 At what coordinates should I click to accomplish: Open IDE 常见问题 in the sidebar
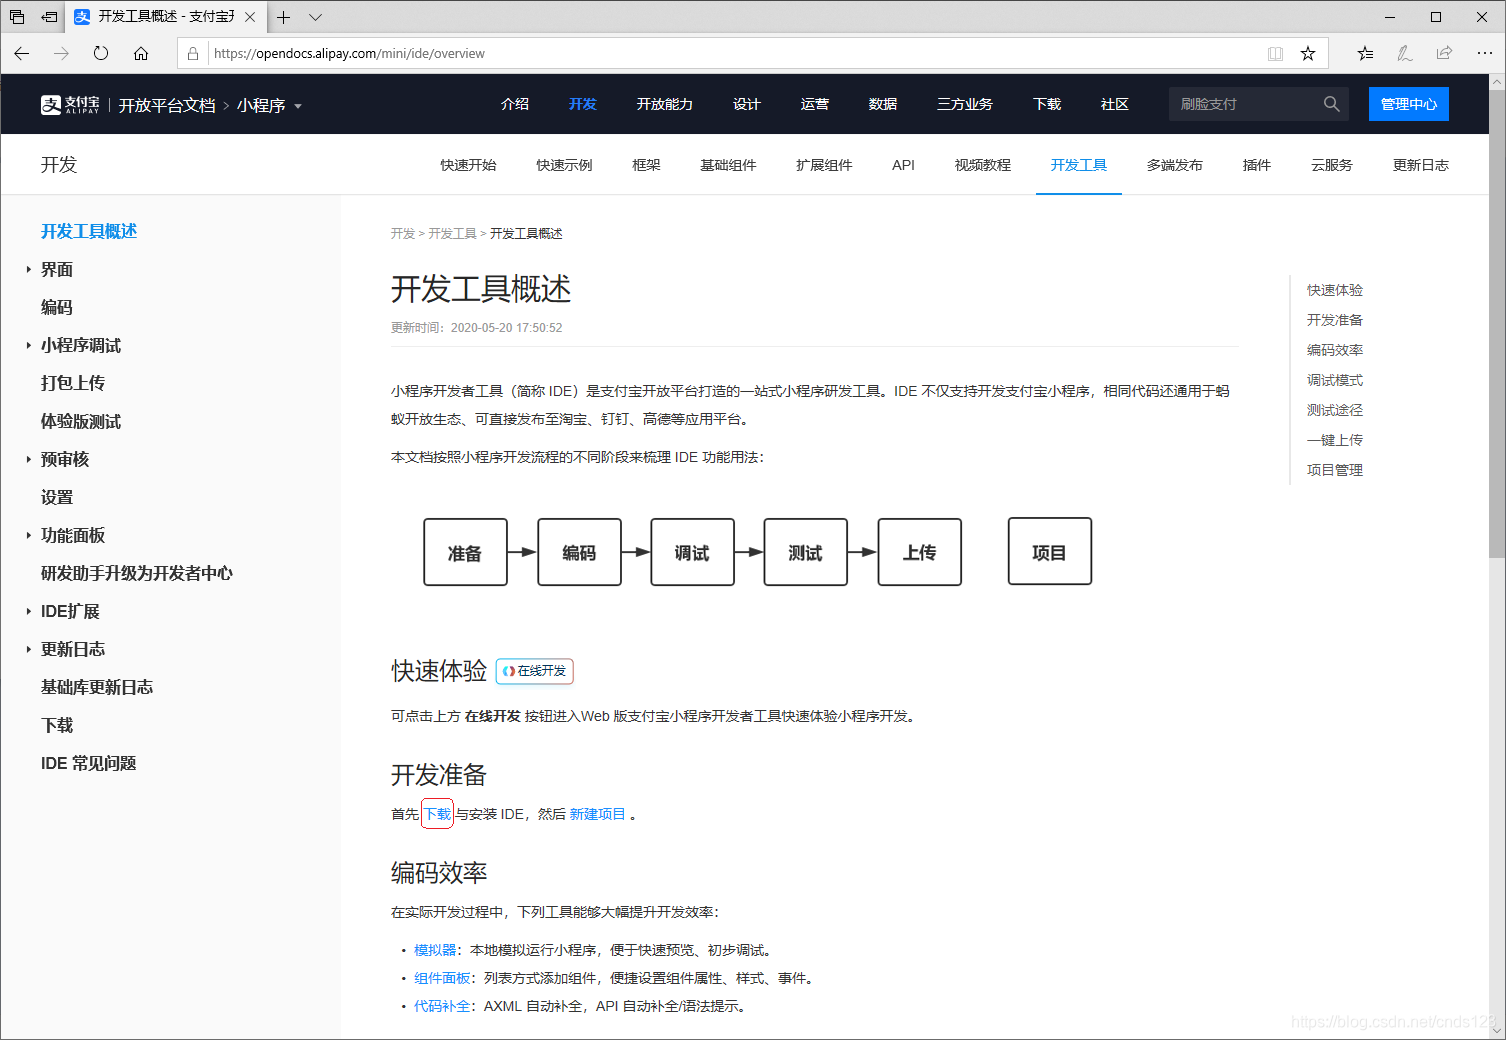tap(88, 763)
